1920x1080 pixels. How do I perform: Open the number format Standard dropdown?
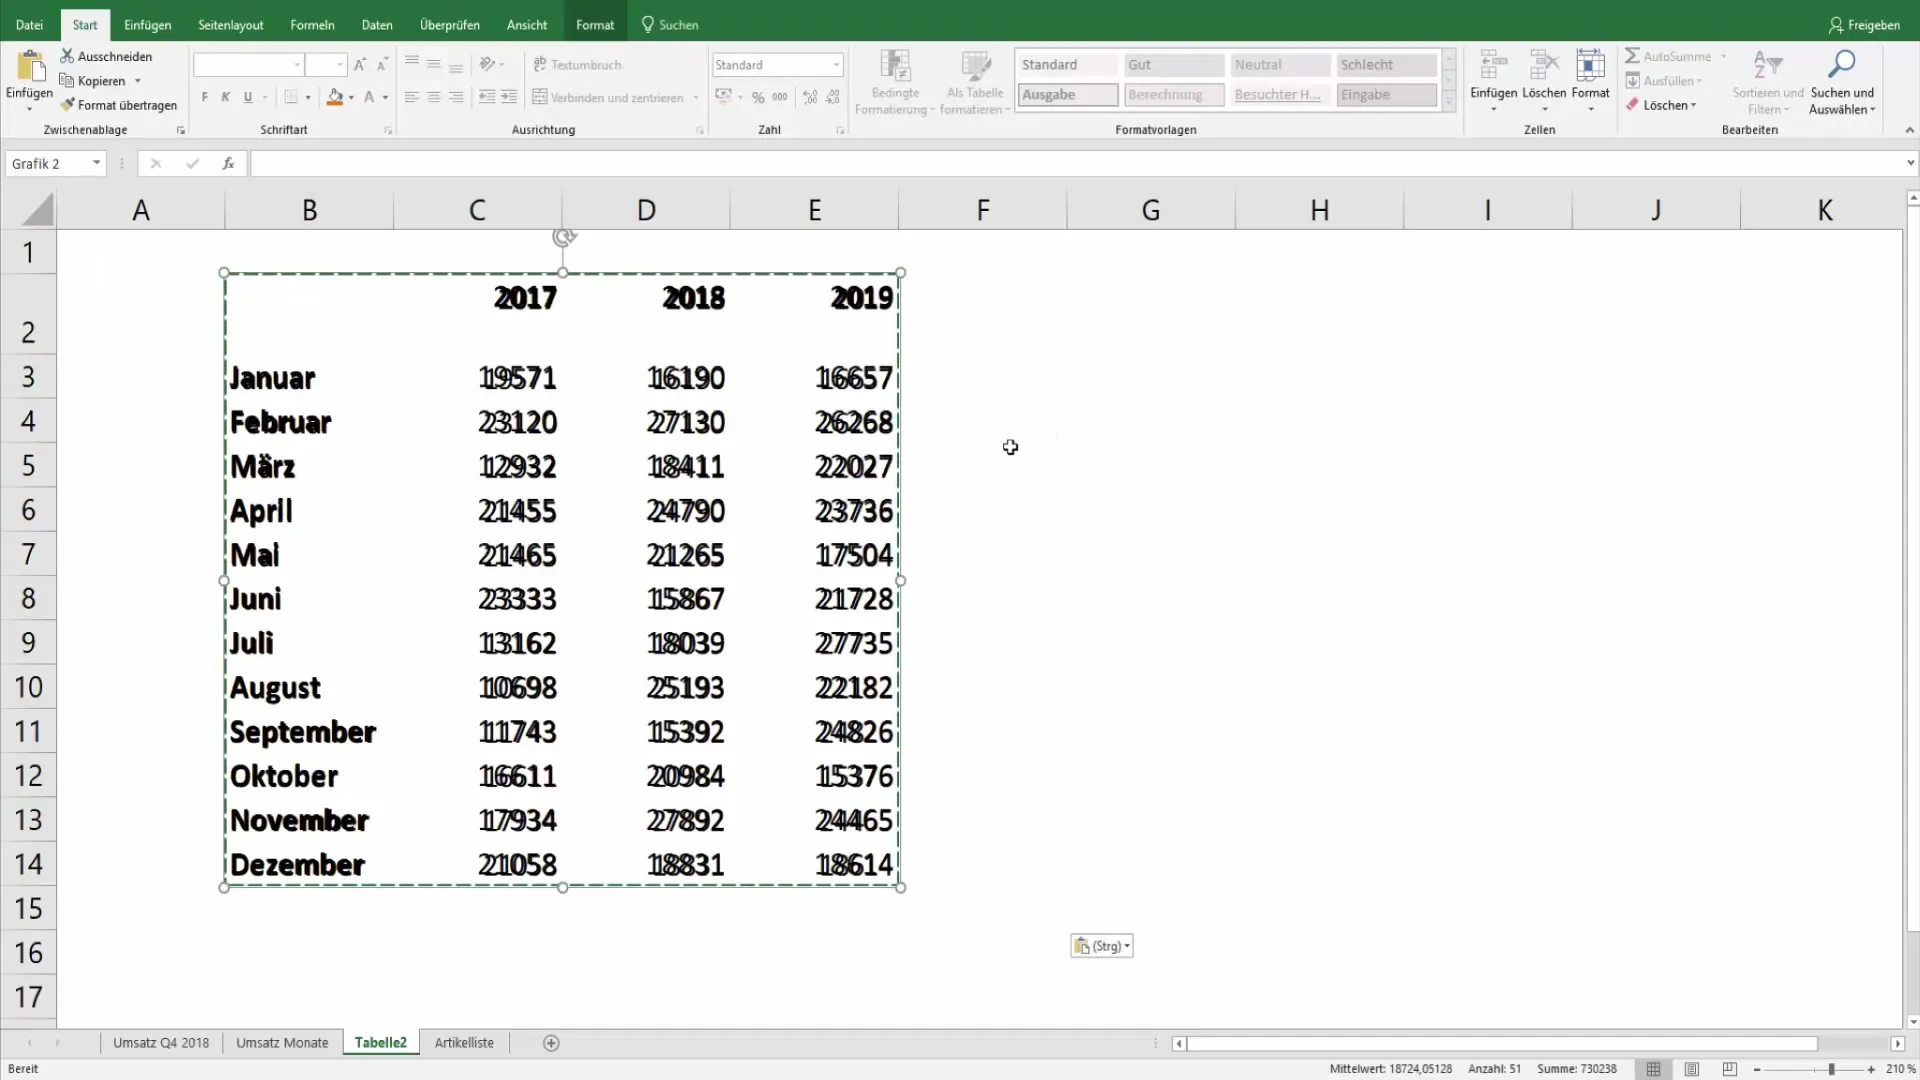pos(836,65)
